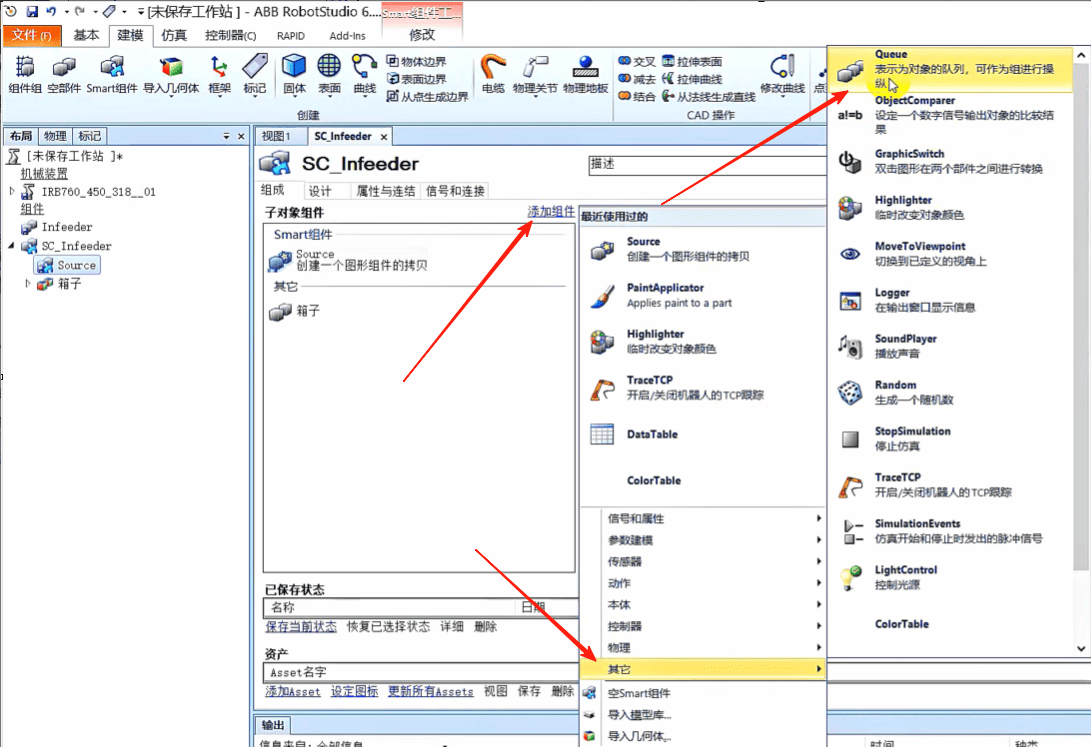This screenshot has width=1091, height=747.
Task: Click 物体边界 in the ribbon
Action: 417,61
